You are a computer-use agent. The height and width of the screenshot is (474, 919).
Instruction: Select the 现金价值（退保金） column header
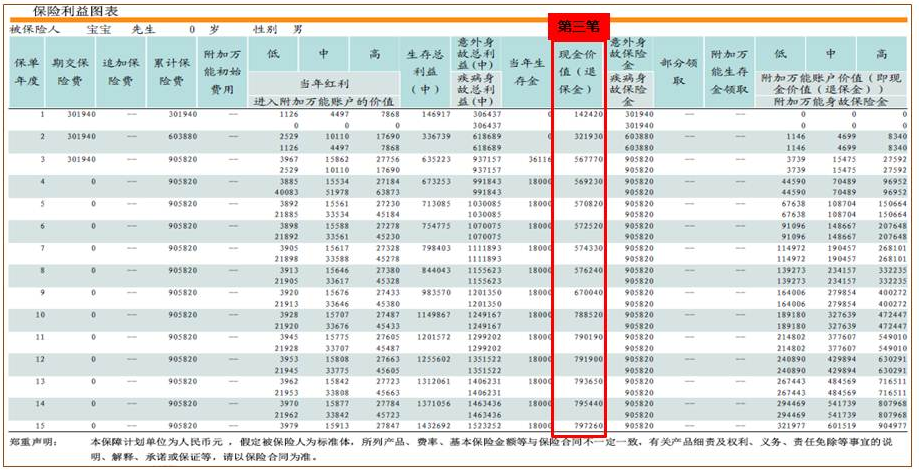pos(578,73)
